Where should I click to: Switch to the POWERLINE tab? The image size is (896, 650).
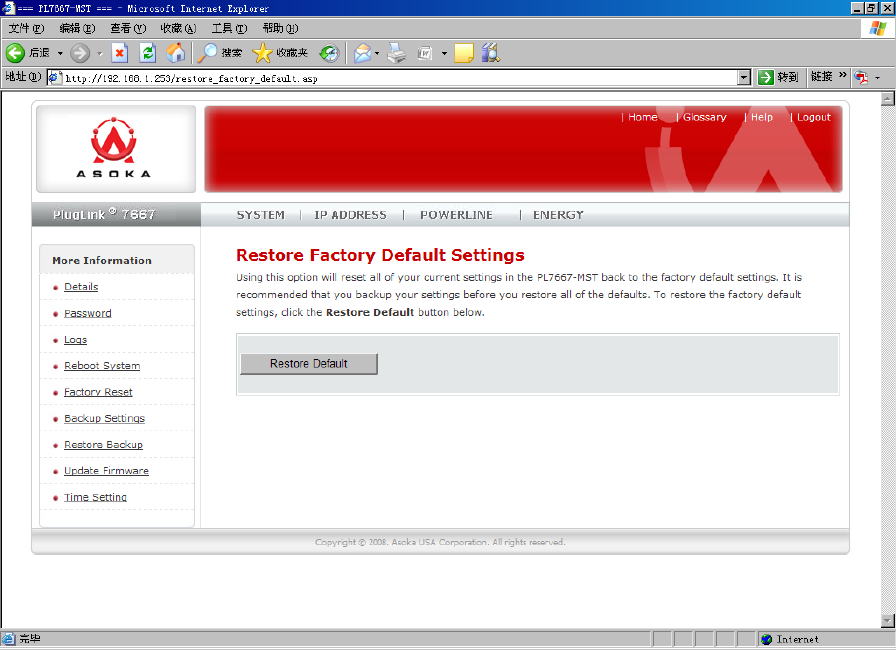tap(457, 215)
